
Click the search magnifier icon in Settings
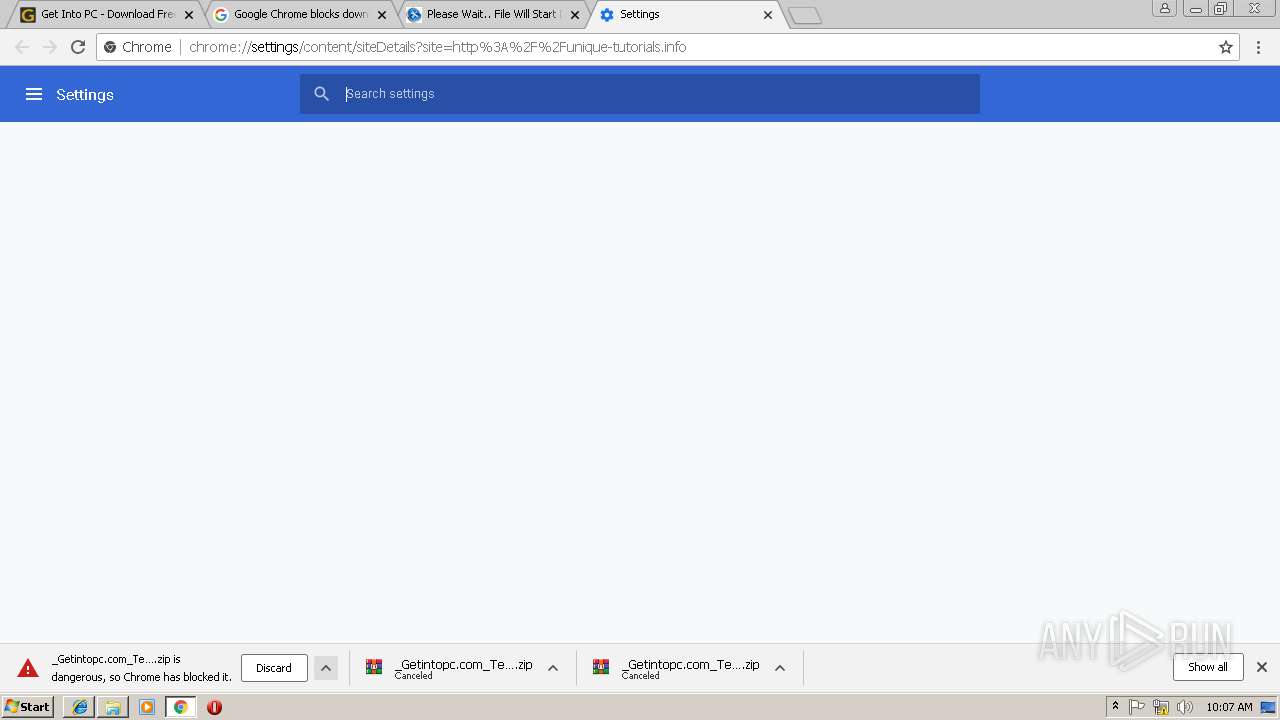pos(321,94)
